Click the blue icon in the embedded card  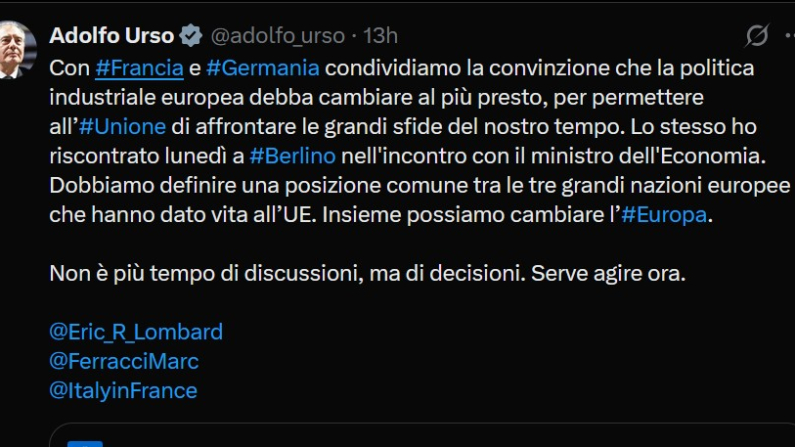coord(90,442)
